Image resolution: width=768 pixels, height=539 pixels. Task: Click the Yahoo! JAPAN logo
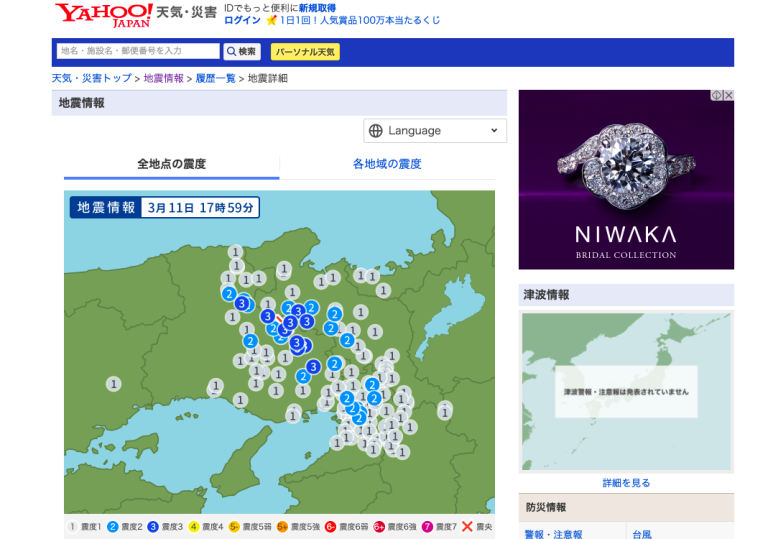pos(103,14)
